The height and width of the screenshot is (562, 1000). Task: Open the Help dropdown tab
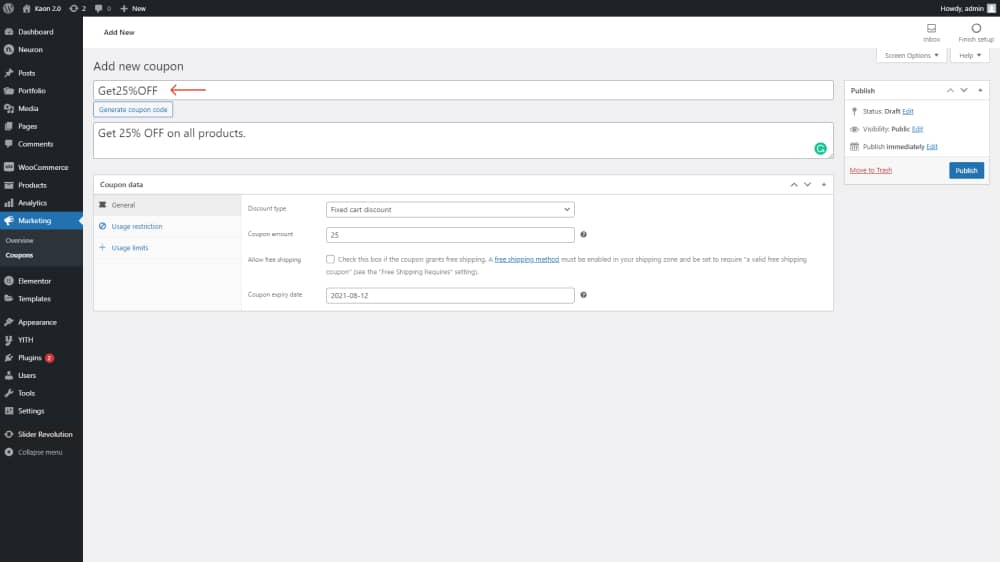pos(969,55)
